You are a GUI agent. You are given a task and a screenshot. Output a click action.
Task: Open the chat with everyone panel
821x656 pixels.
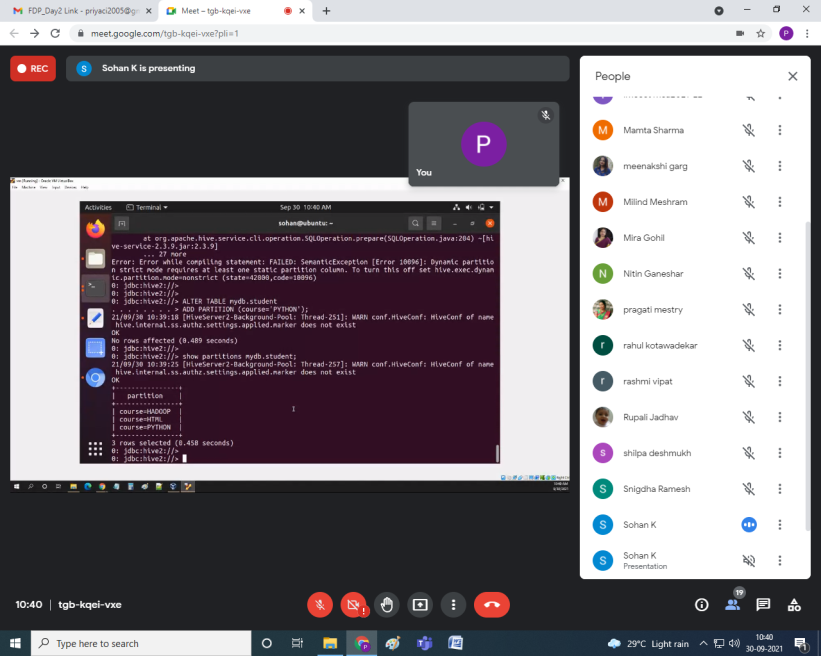(763, 604)
